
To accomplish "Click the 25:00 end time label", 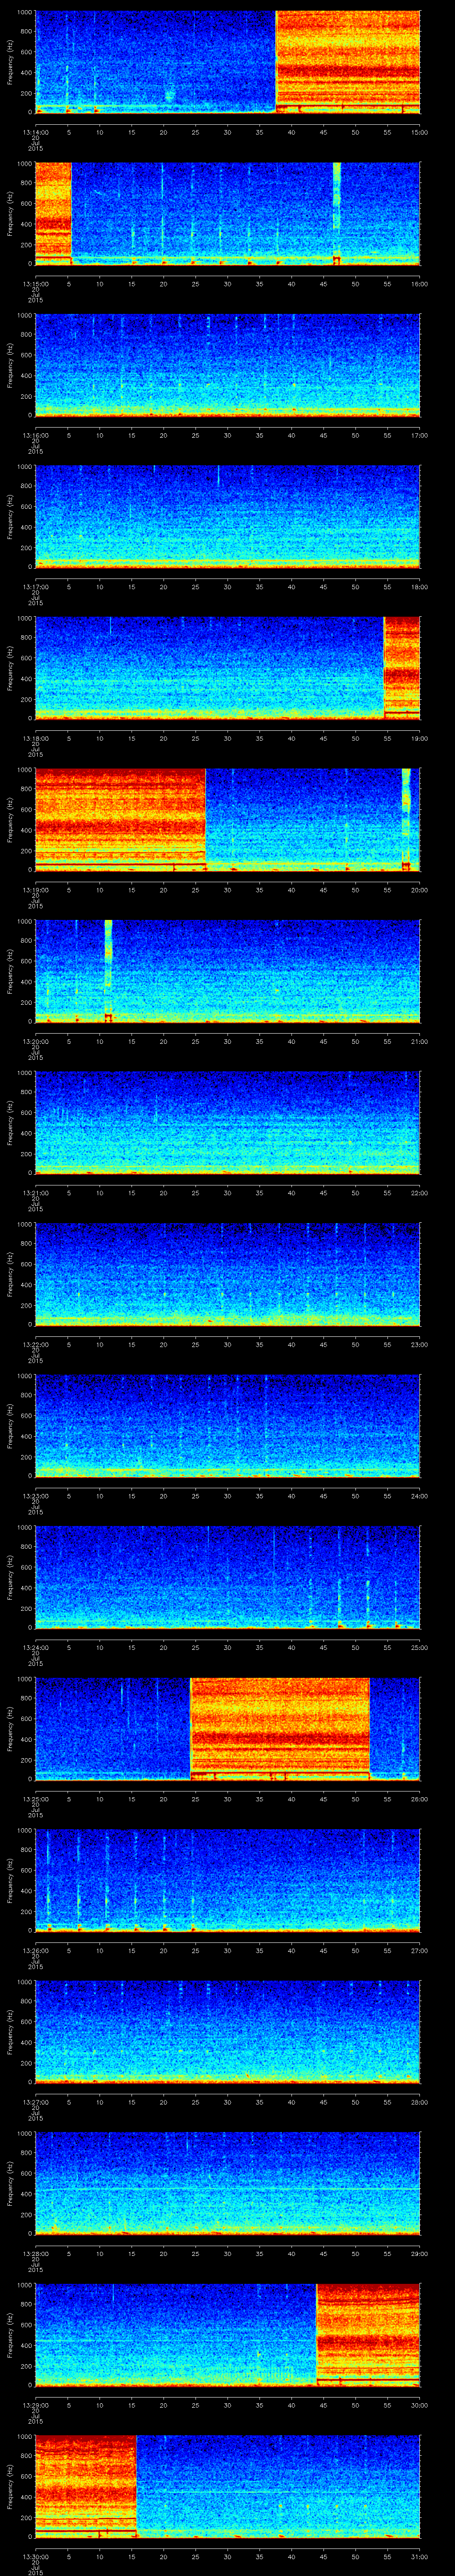I will click(x=420, y=1648).
